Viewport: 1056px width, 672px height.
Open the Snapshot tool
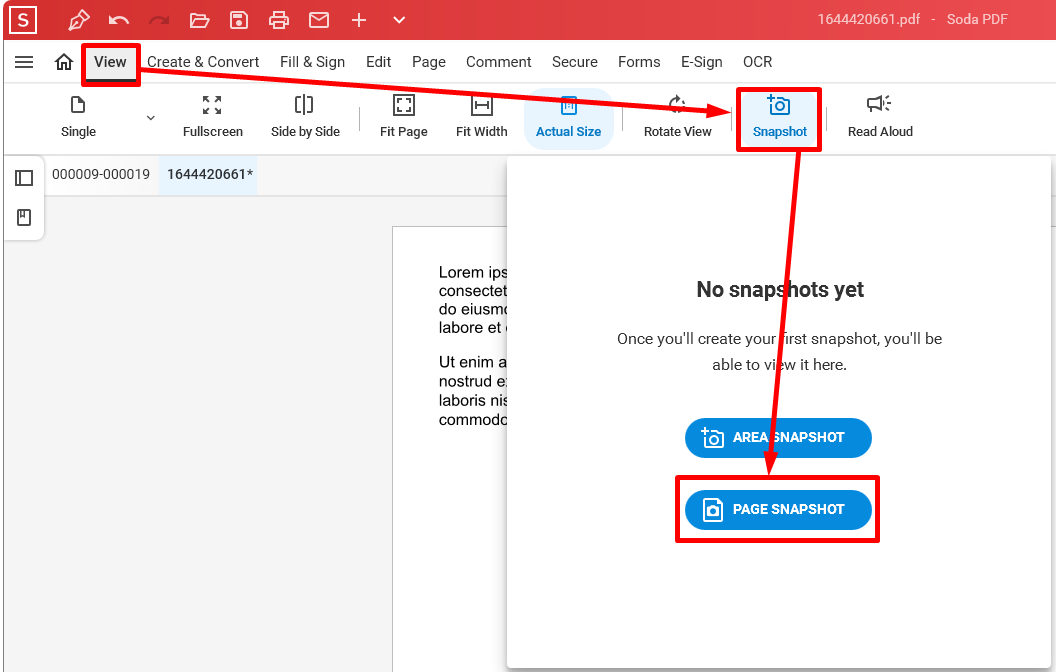(x=779, y=119)
